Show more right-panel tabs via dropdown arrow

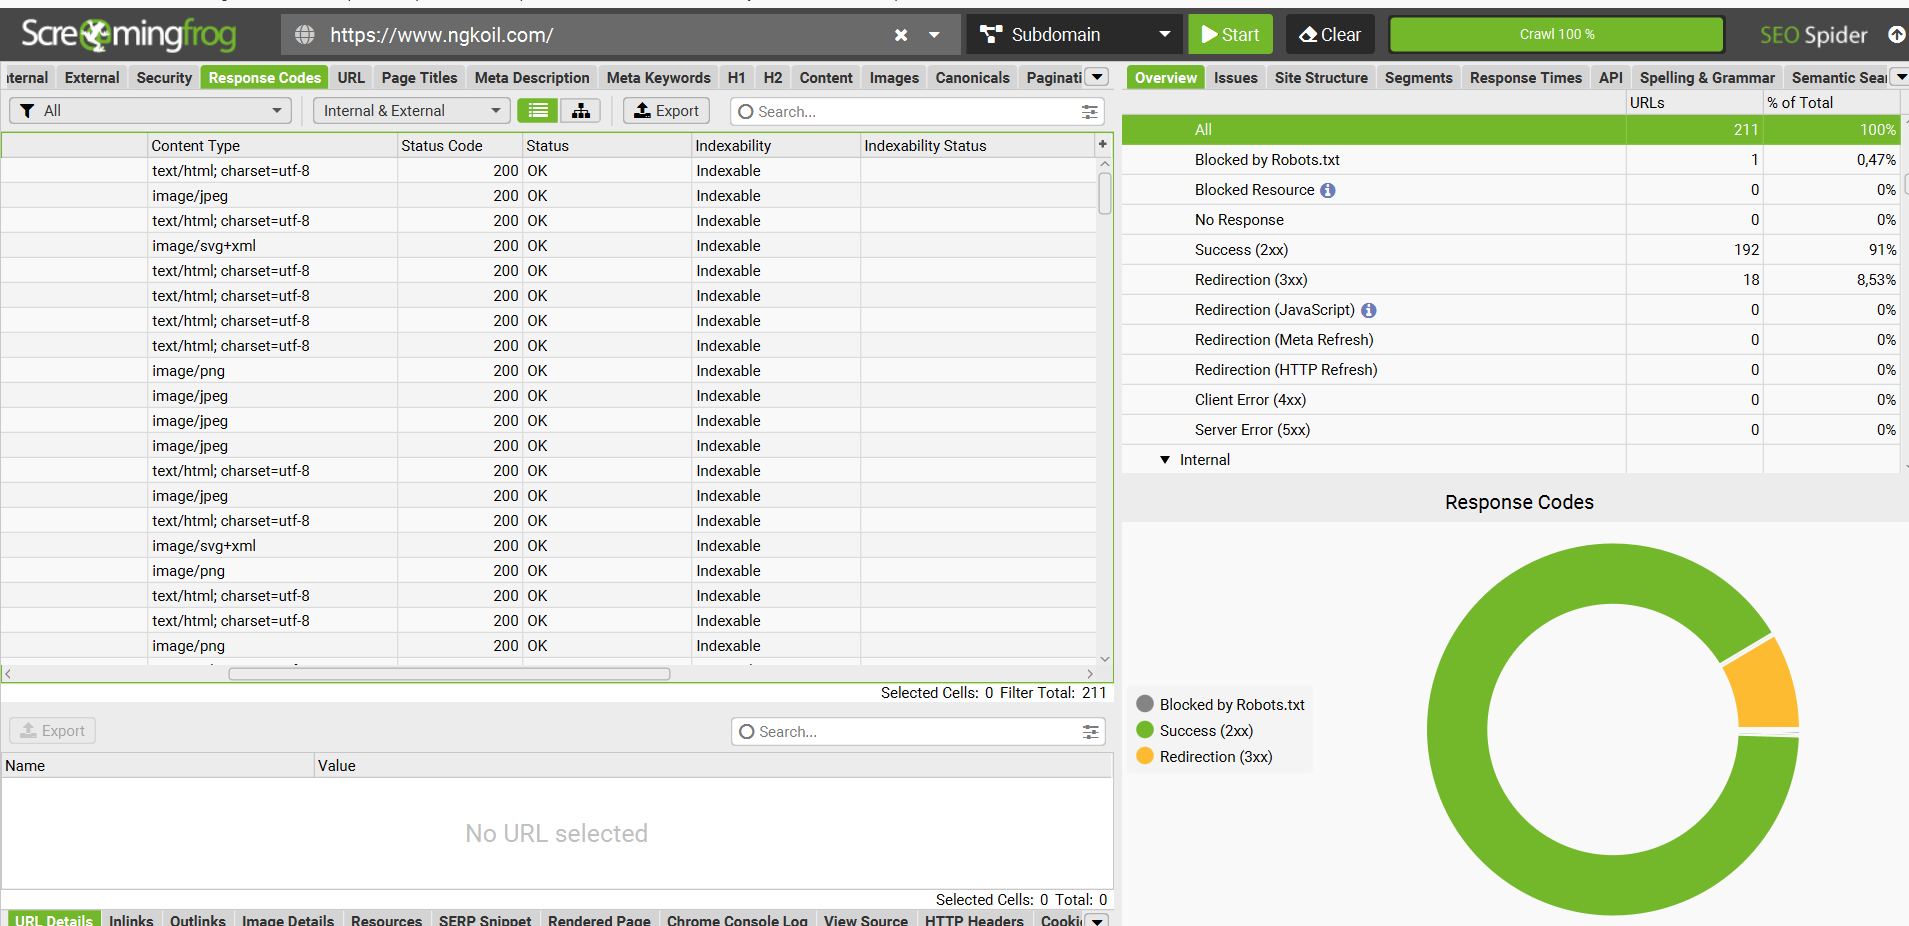click(1901, 77)
